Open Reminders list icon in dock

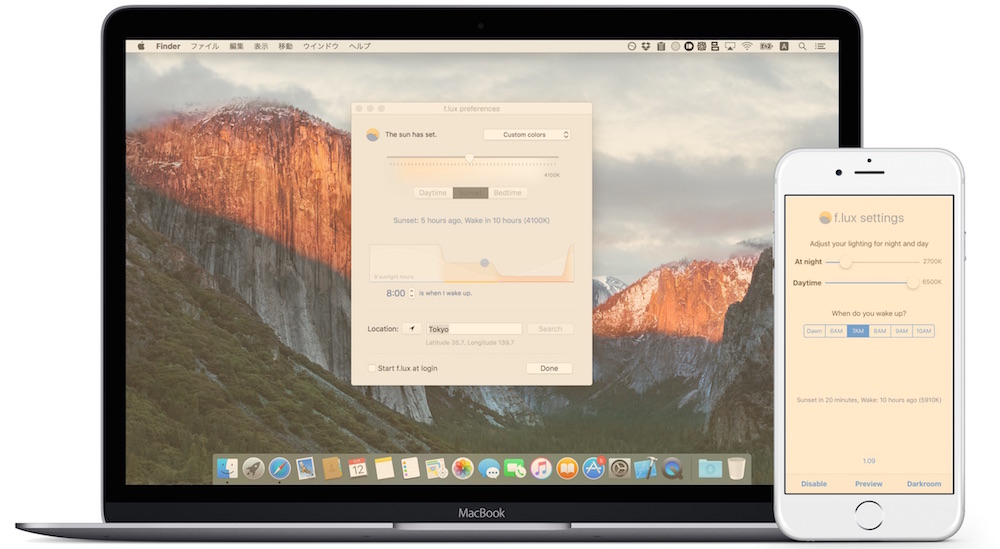coord(410,469)
